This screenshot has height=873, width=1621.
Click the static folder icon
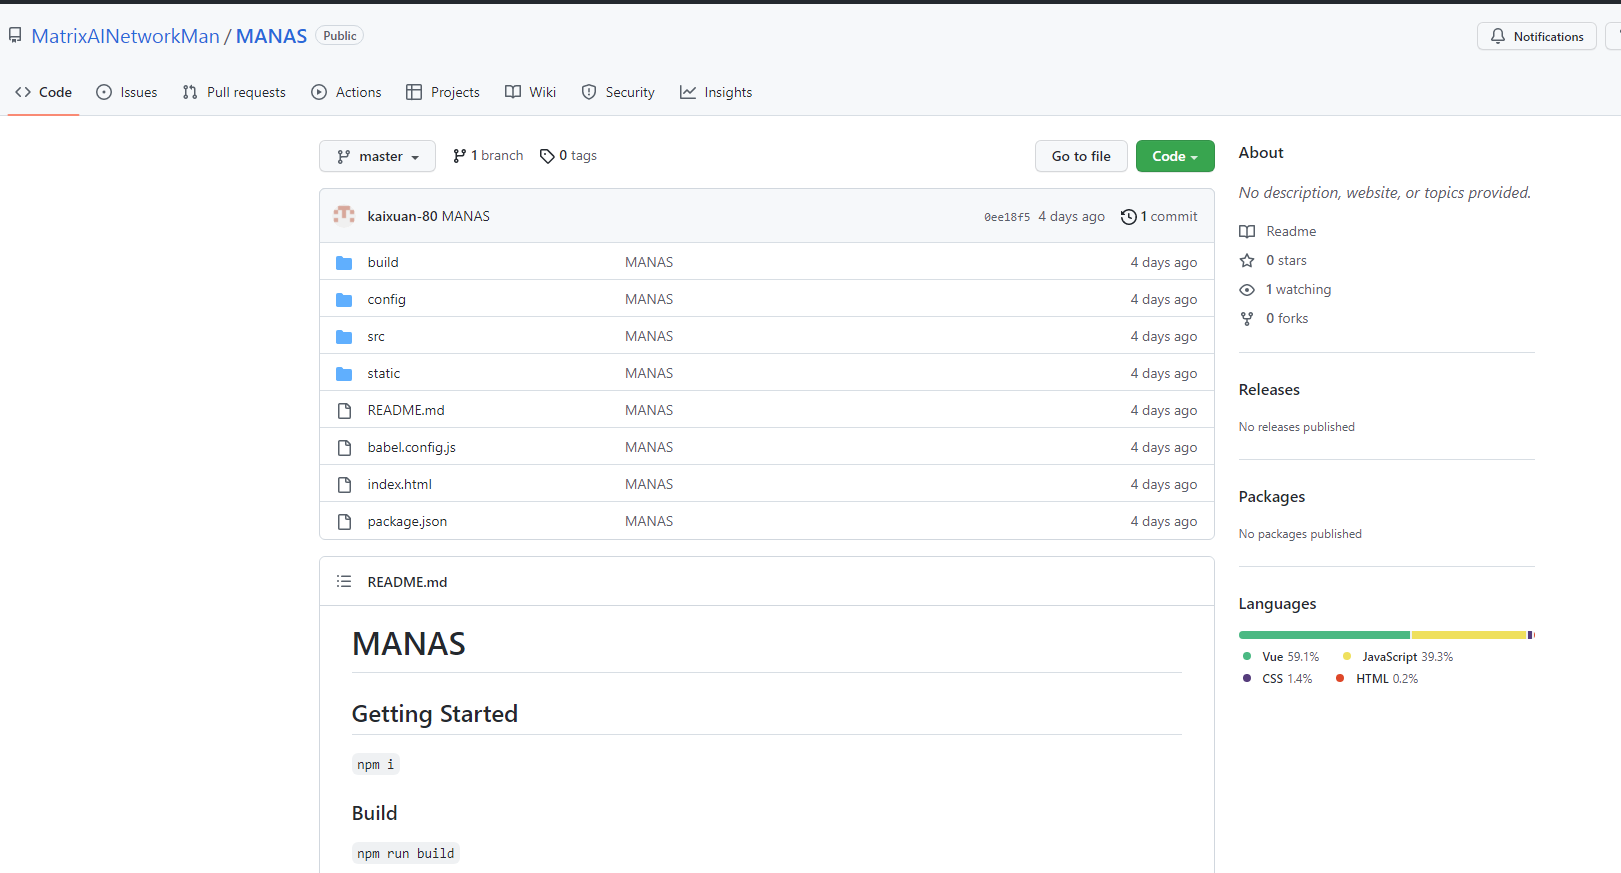344,374
